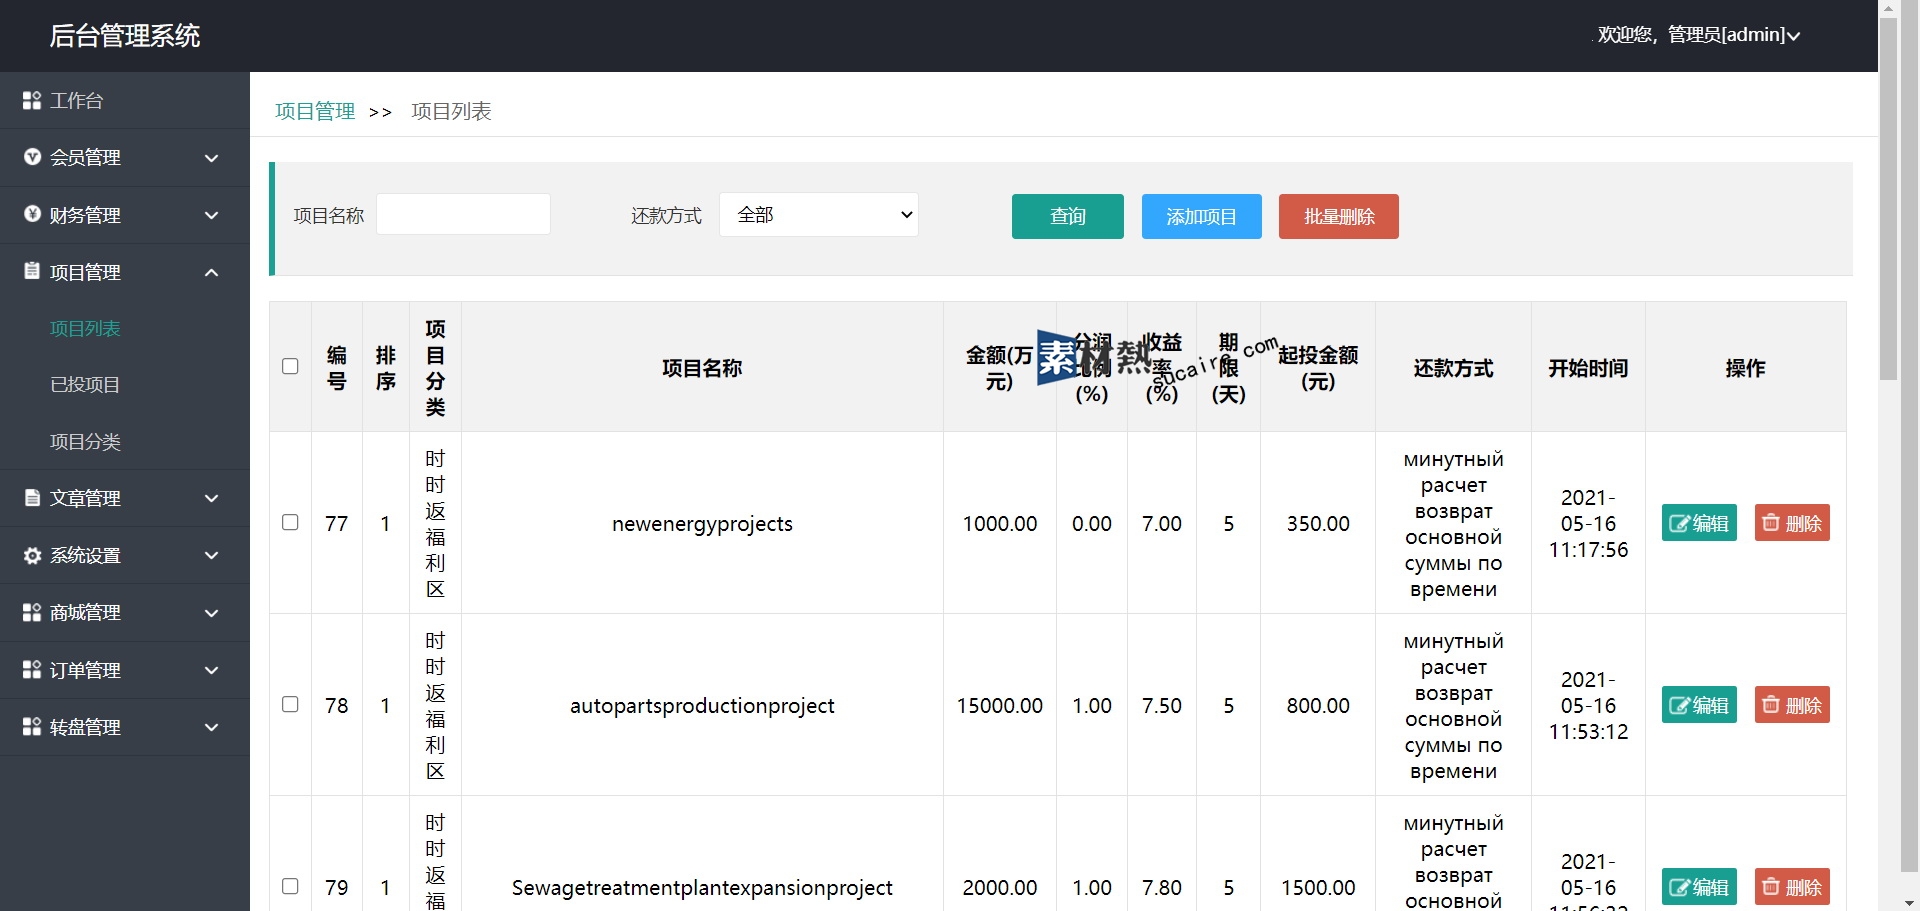Screen dimensions: 1920x911
Task: Click project name autopartsproductionproject
Action: pyautogui.click(x=702, y=706)
